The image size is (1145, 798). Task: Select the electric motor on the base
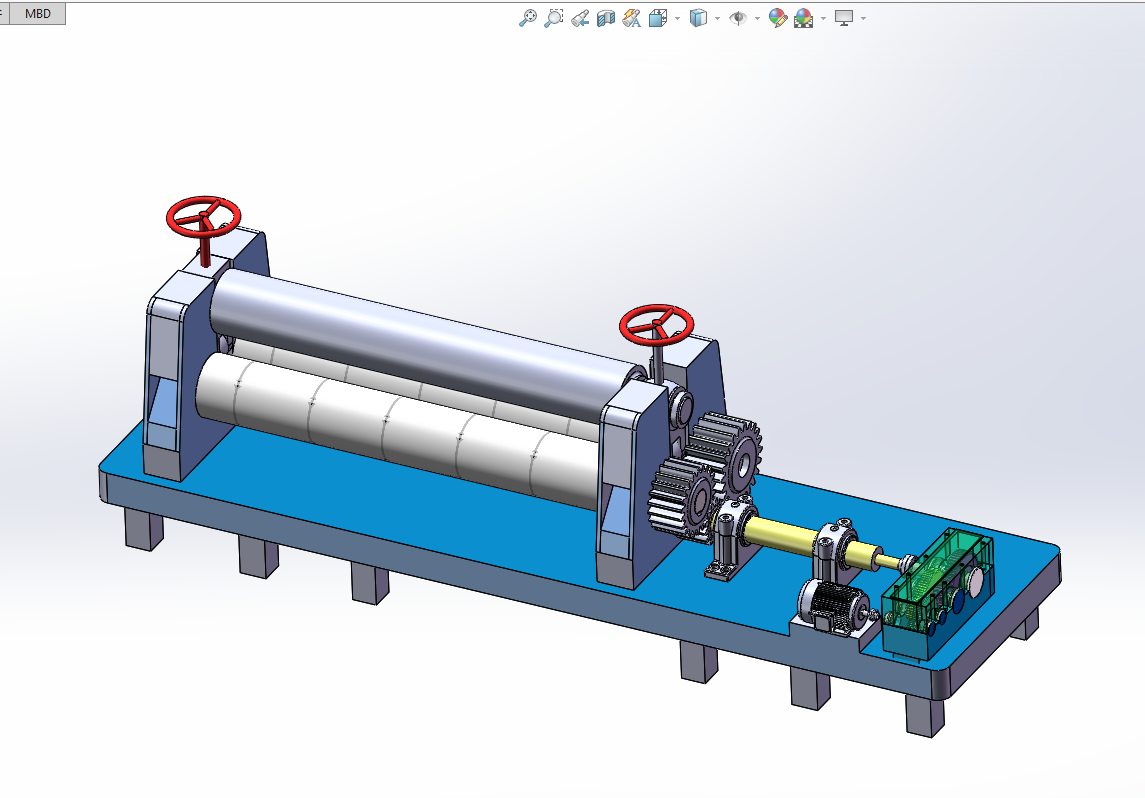click(x=834, y=605)
